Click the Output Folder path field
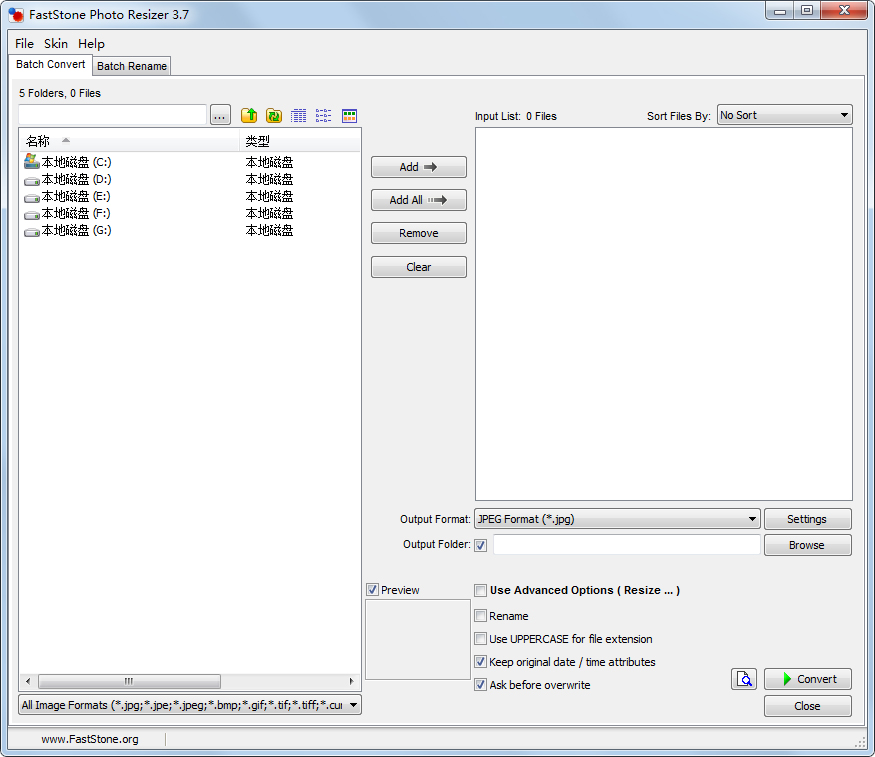This screenshot has width=875, height=757. 626,545
